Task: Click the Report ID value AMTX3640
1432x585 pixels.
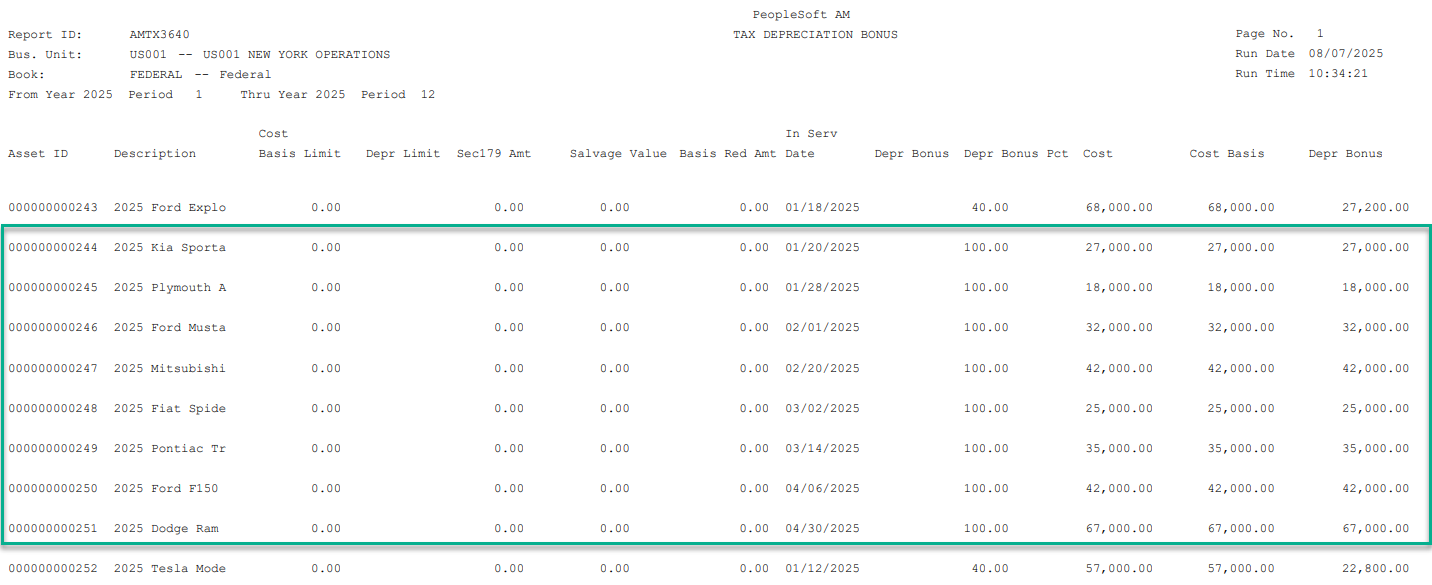Action: pos(159,35)
